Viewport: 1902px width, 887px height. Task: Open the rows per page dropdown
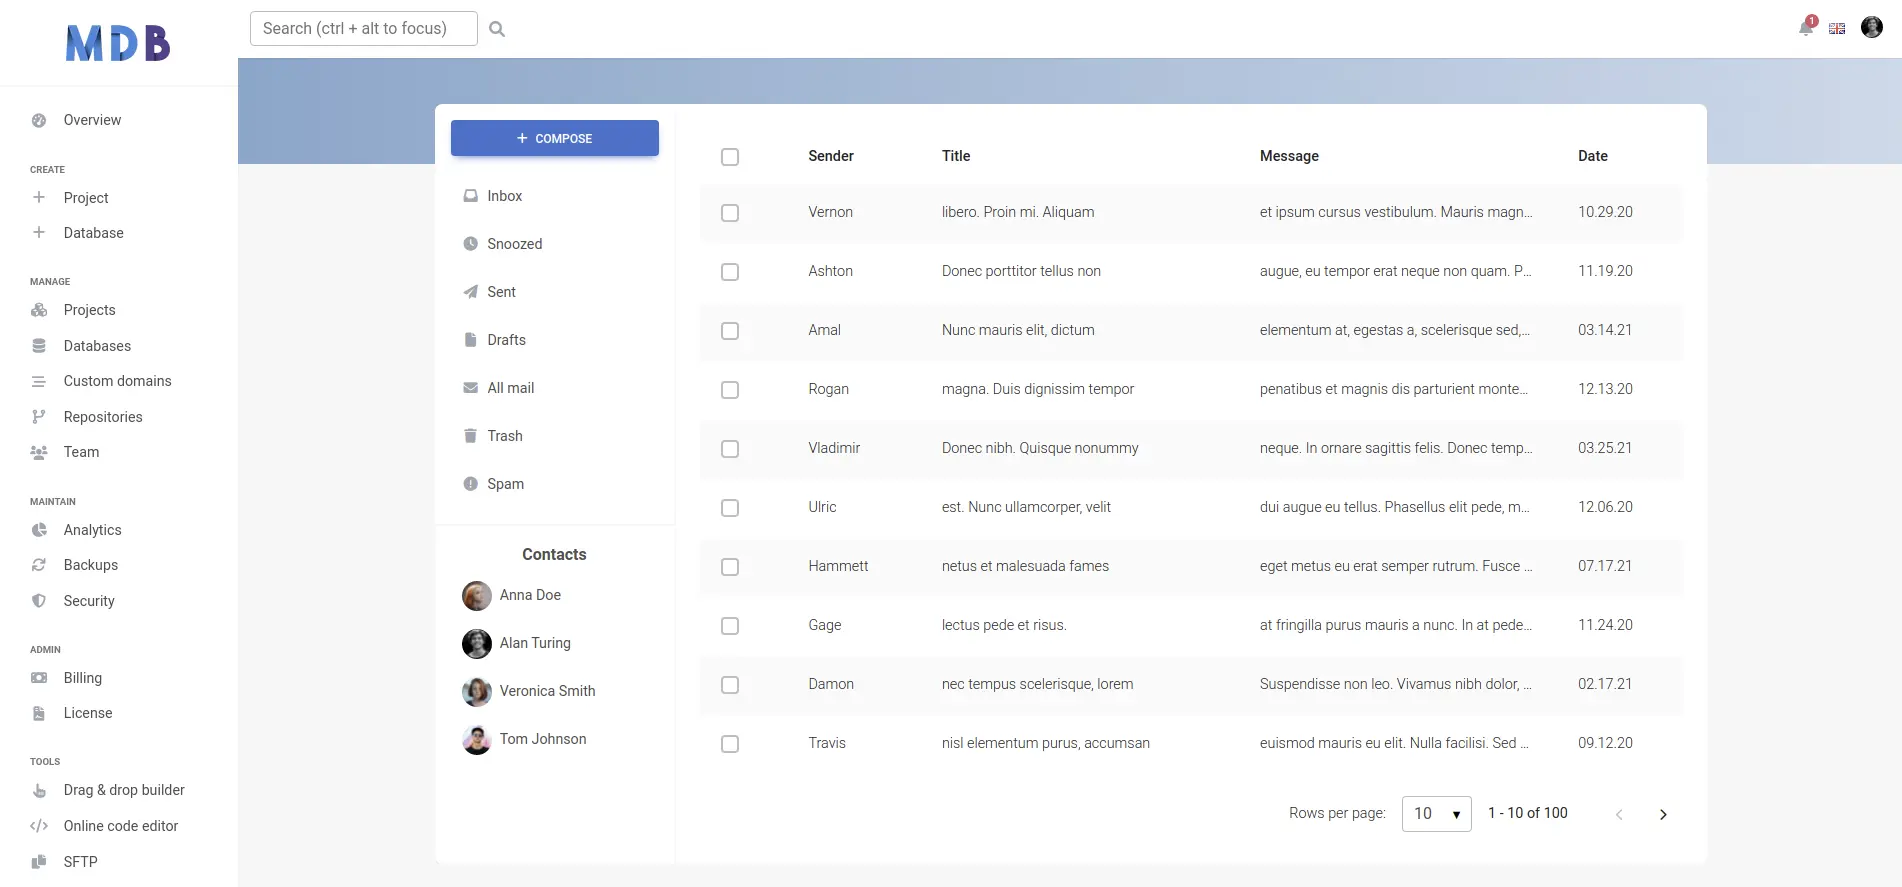coord(1436,814)
